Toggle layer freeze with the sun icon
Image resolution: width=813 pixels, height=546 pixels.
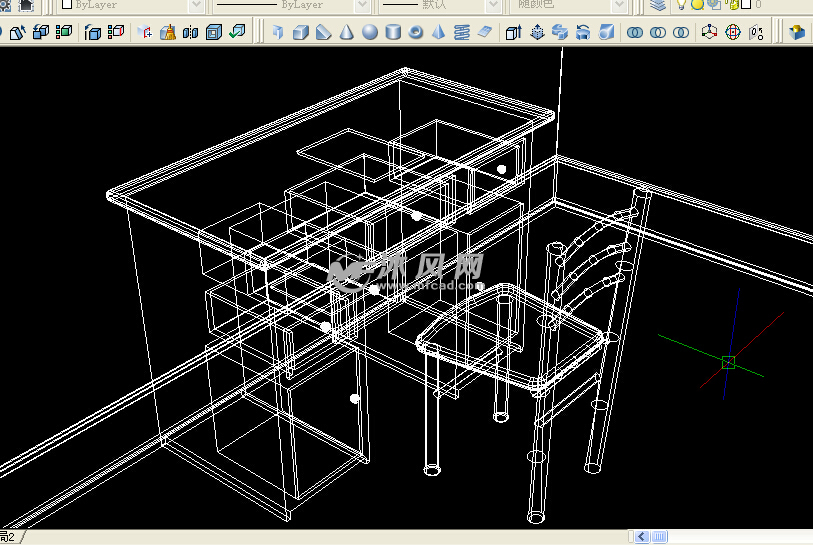pyautogui.click(x=697, y=5)
